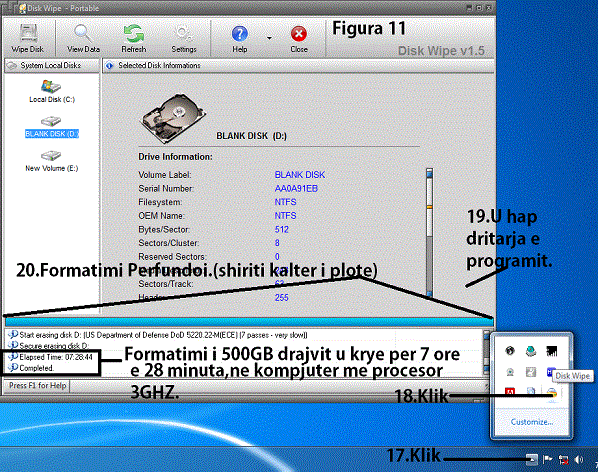Click the Selected Disk Informations header
Screen dimensions: 598x472
pyautogui.click(x=298, y=66)
